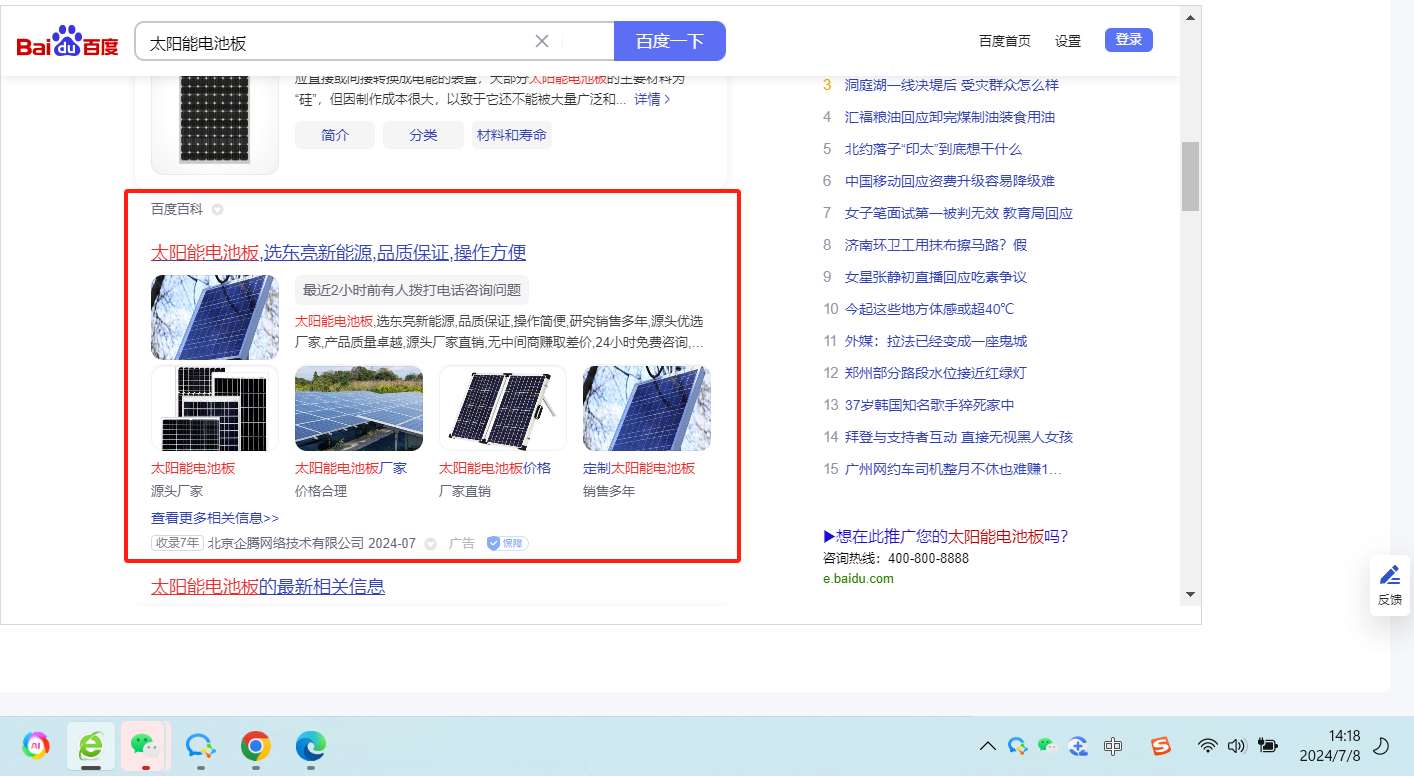
Task: Open the 360 browser from the taskbar
Action: 91,745
